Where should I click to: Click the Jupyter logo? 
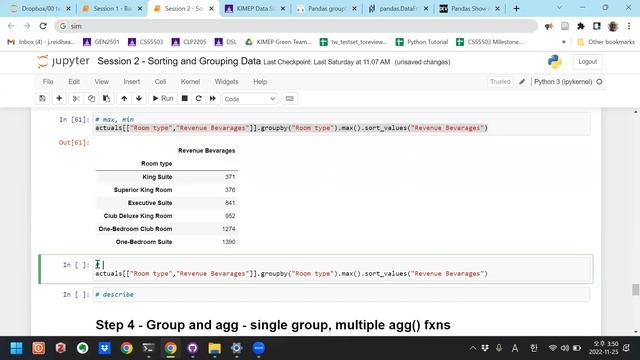pos(63,61)
